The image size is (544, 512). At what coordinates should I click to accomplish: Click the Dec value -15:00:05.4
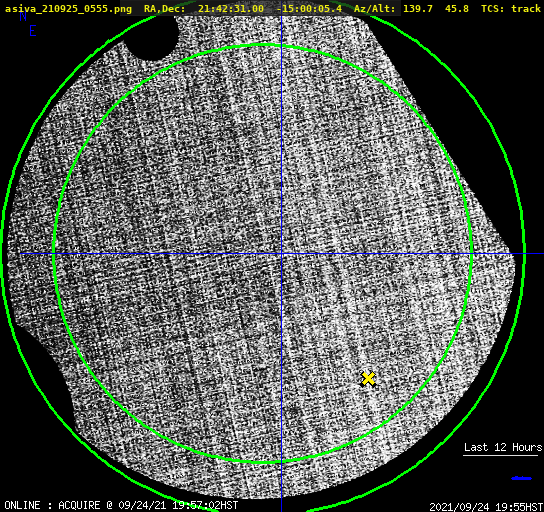309,8
